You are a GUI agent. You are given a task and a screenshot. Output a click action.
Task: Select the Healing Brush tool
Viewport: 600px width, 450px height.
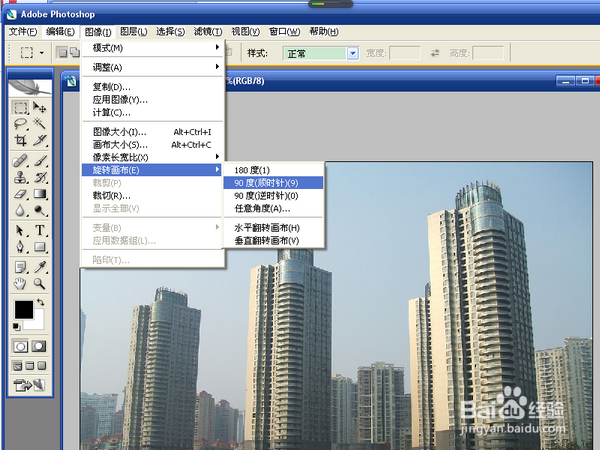click(21, 160)
